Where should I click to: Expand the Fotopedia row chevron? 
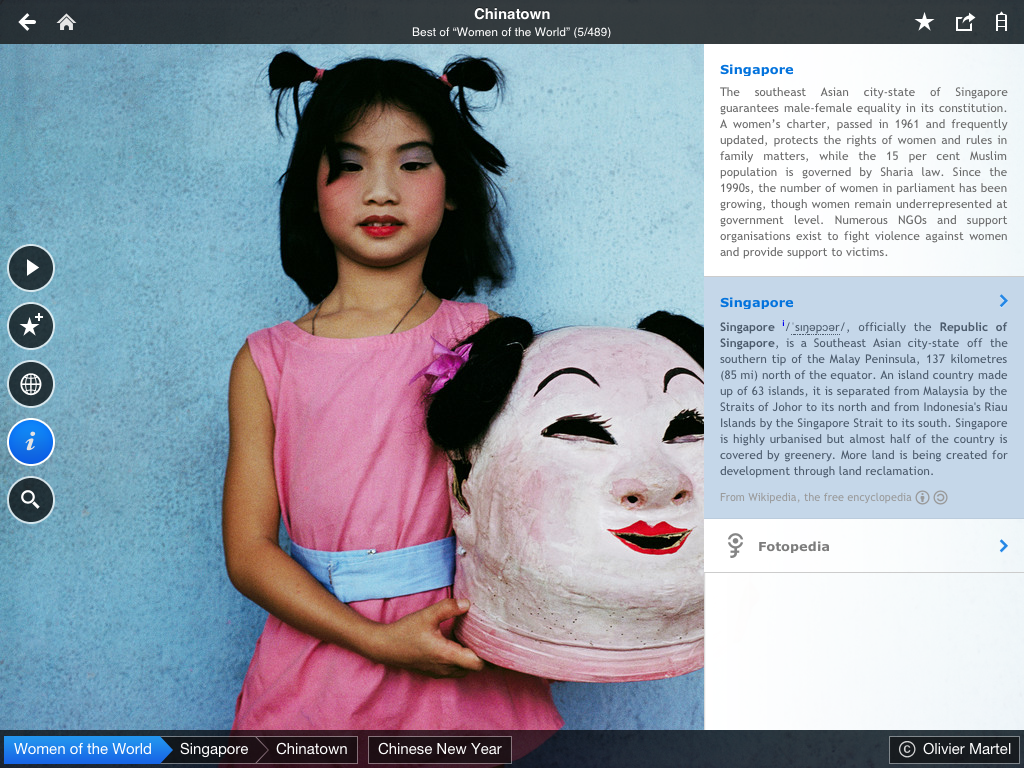(x=1004, y=546)
